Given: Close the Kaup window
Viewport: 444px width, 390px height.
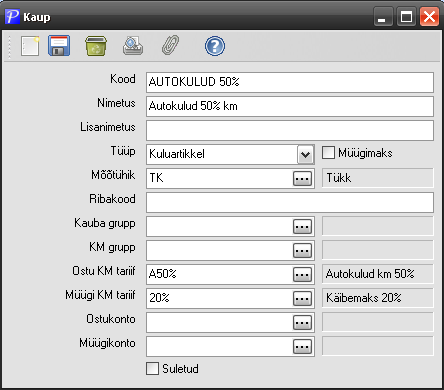Looking at the screenshot, I should point(429,16).
